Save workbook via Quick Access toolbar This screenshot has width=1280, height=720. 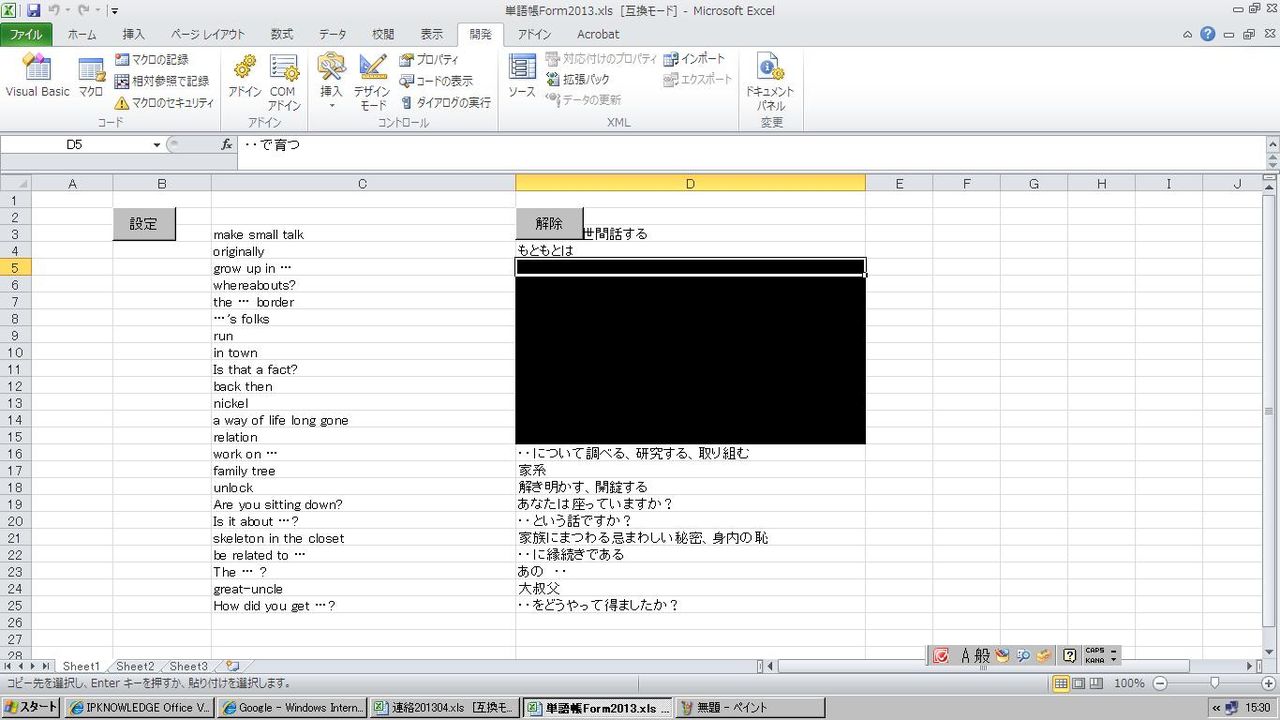33,10
